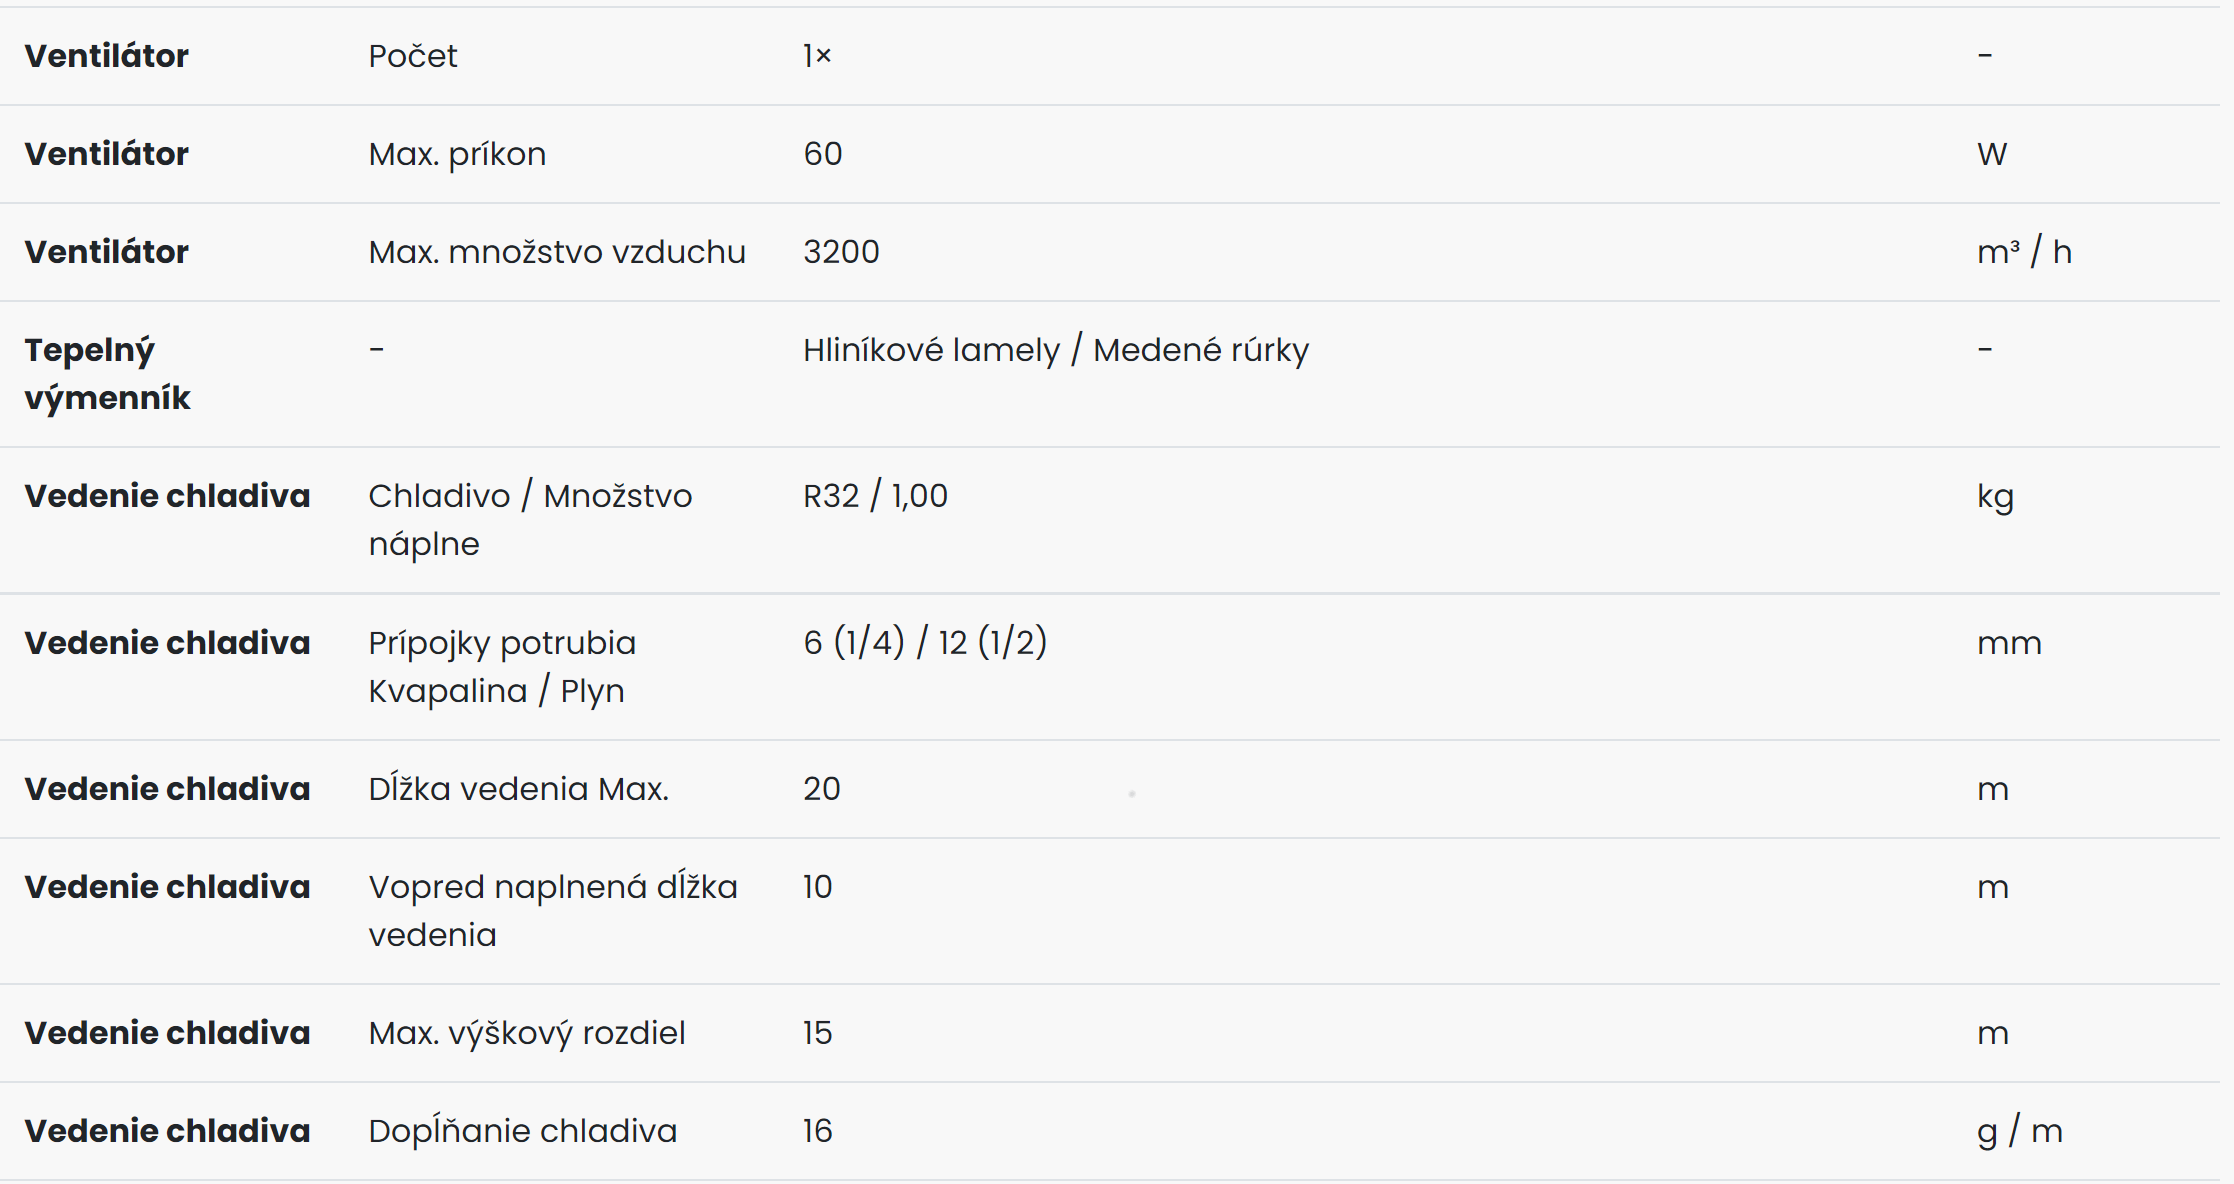Click the m³ / h unit cell
The width and height of the screenshot is (2234, 1184).
2024,252
